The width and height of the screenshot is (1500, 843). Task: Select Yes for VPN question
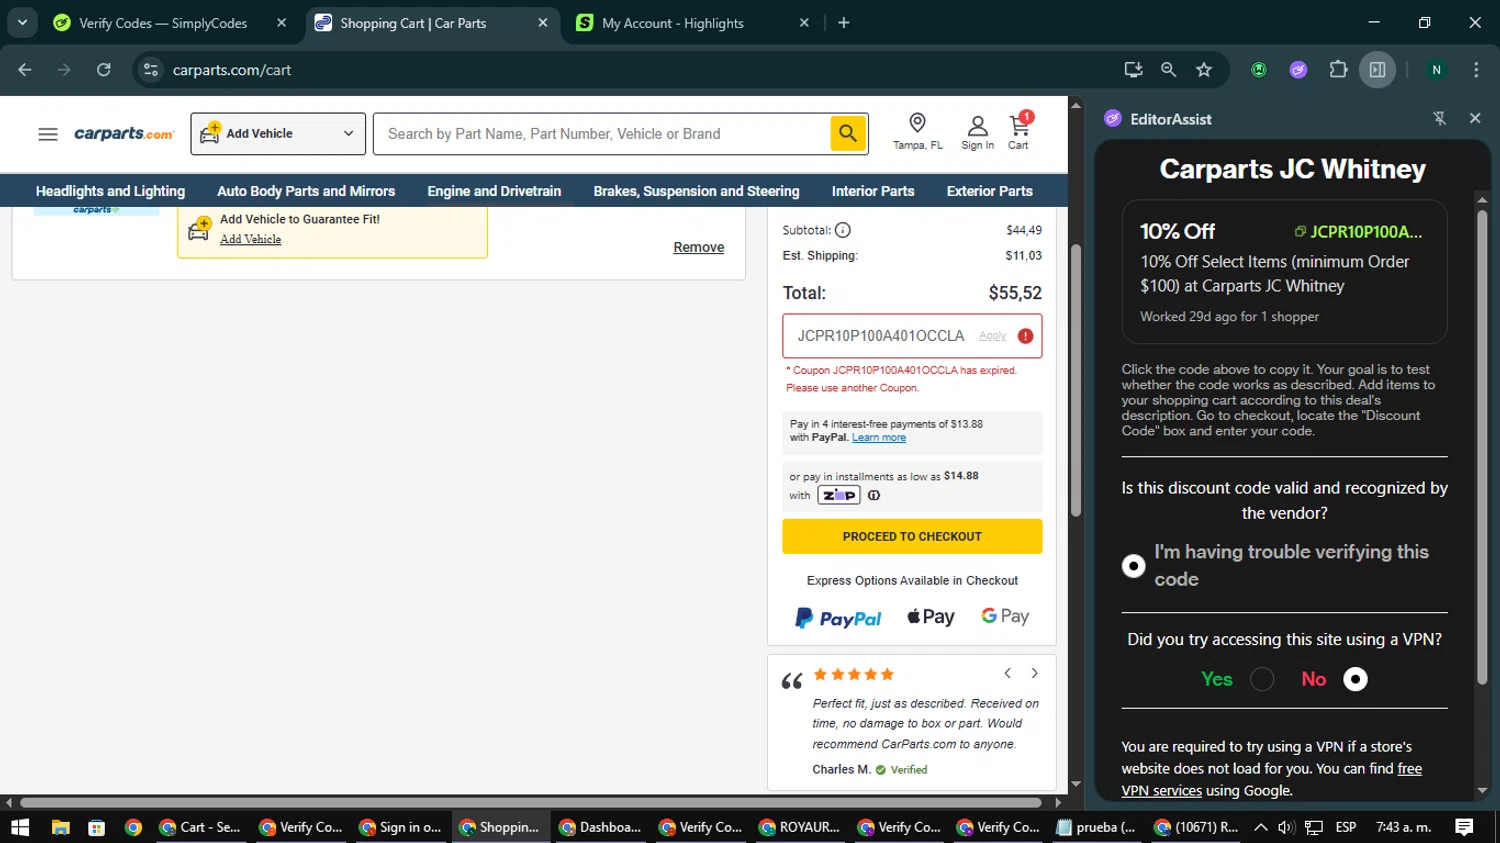pyautogui.click(x=1263, y=679)
